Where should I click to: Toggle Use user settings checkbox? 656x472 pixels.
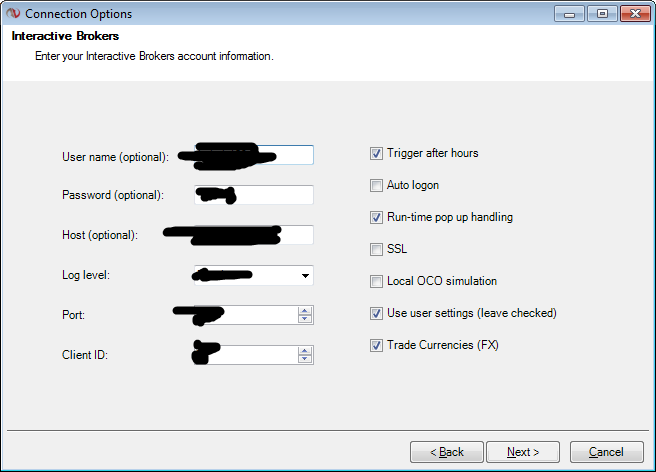coord(376,313)
